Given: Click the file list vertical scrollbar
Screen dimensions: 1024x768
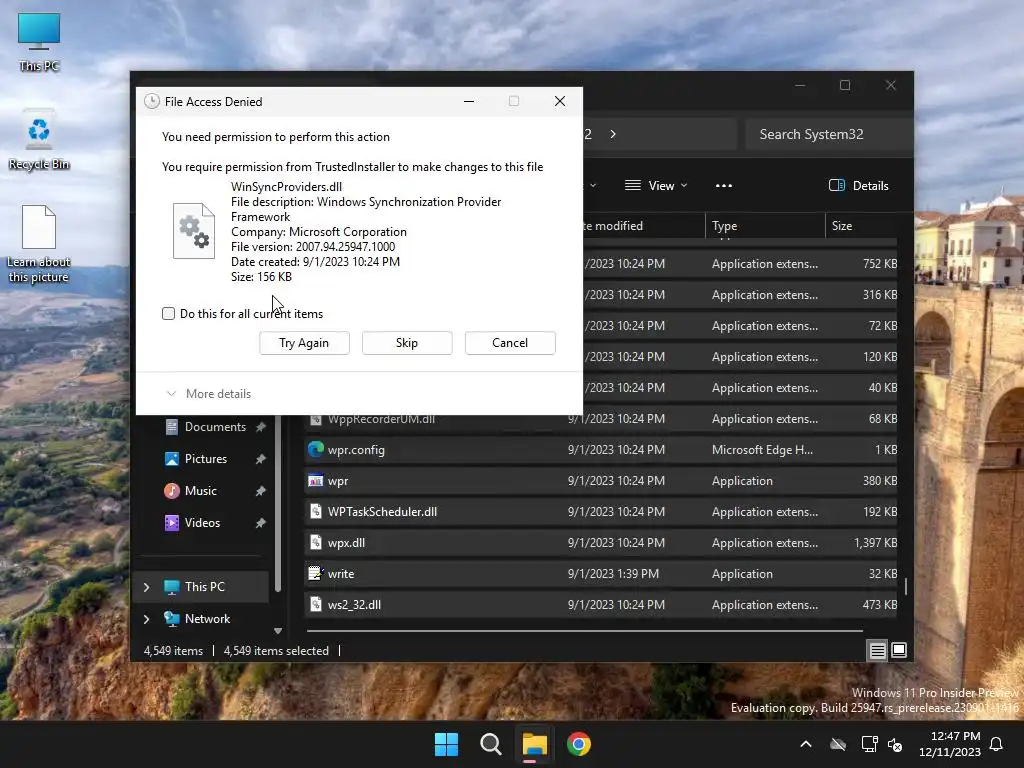Looking at the screenshot, I should [906, 586].
